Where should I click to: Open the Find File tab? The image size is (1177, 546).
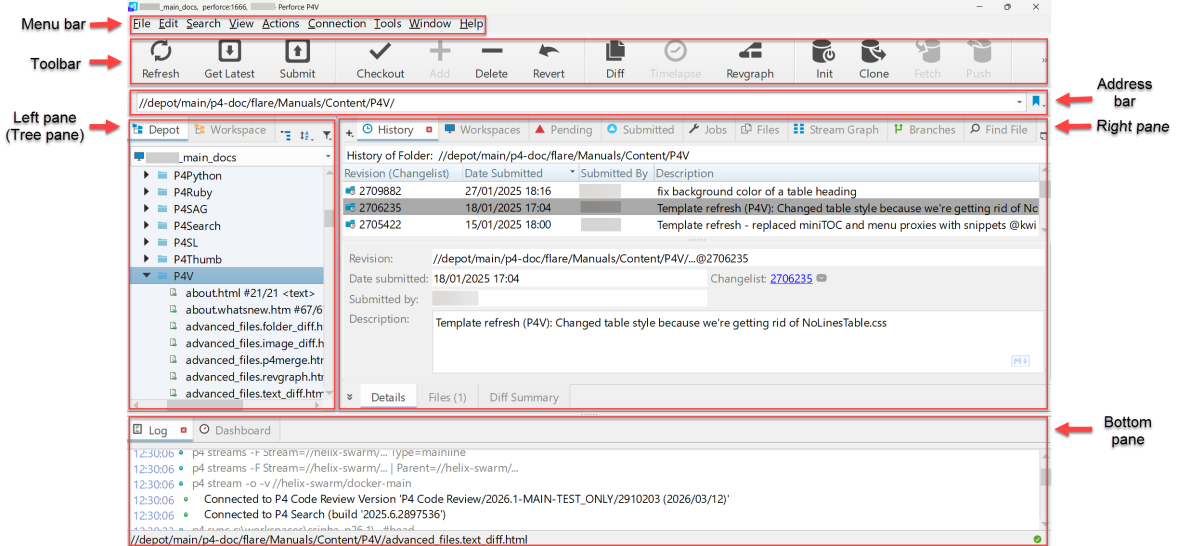pyautogui.click(x=998, y=129)
